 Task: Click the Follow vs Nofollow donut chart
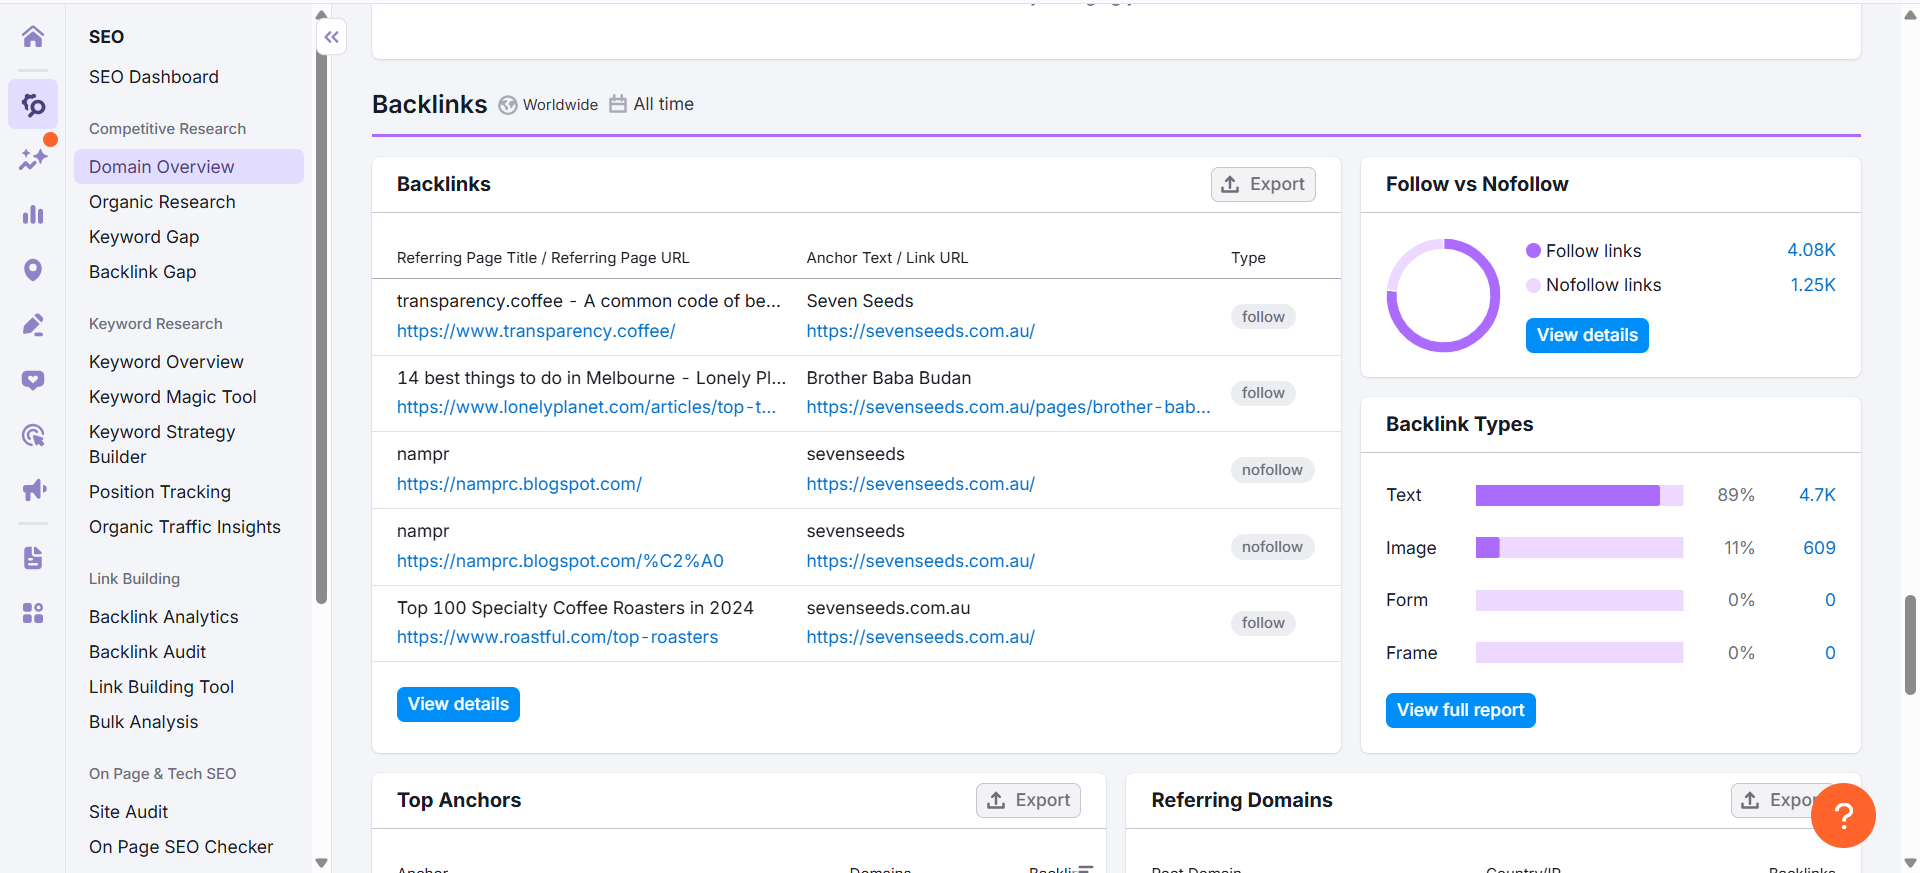(x=1443, y=295)
